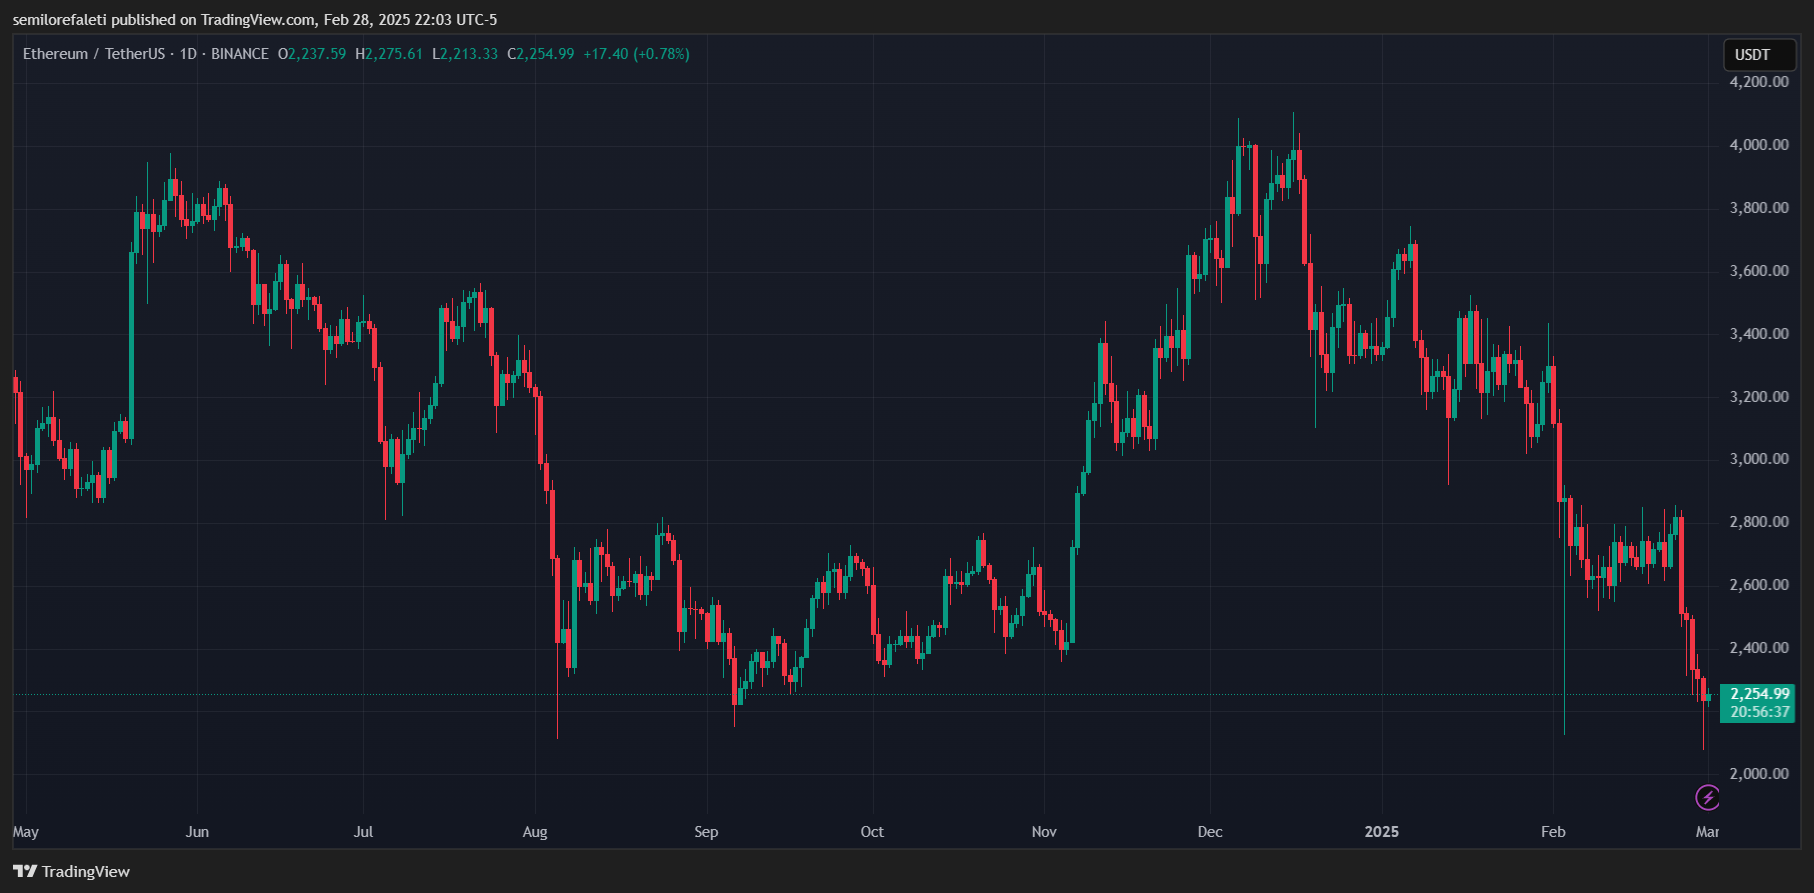
Task: Click the Oct label on the time axis
Action: click(x=872, y=832)
